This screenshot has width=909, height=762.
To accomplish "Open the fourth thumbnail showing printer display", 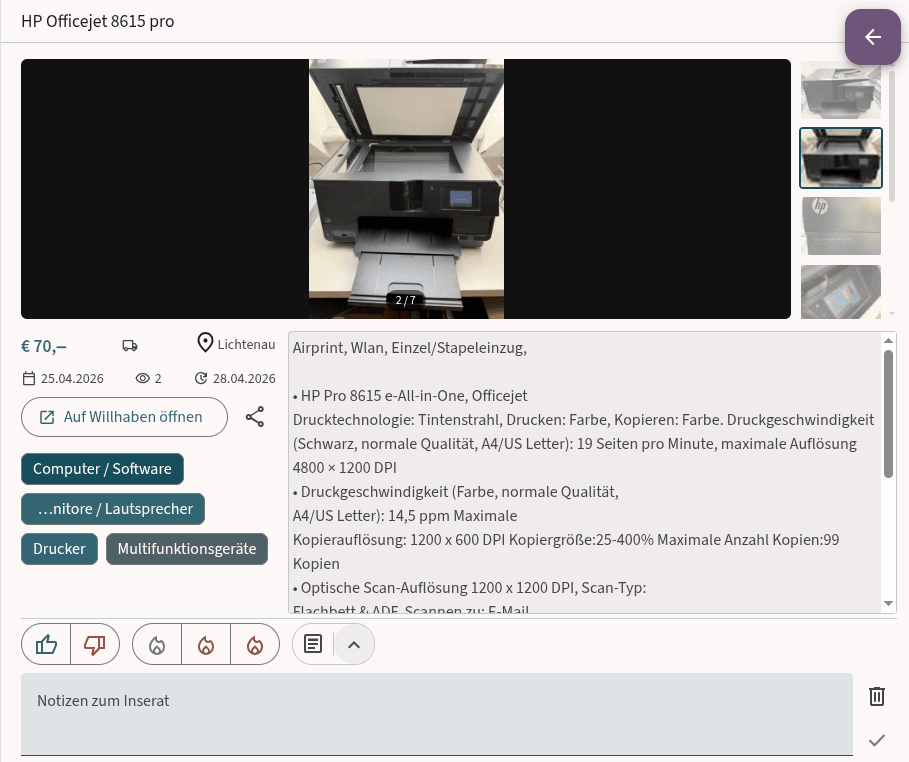I will point(841,292).
